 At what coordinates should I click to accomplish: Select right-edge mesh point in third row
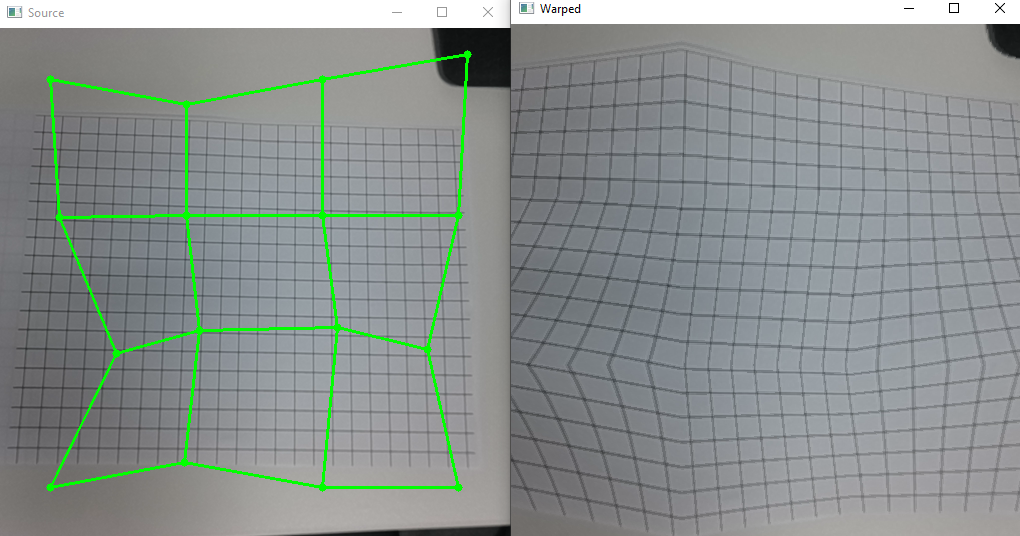click(427, 350)
